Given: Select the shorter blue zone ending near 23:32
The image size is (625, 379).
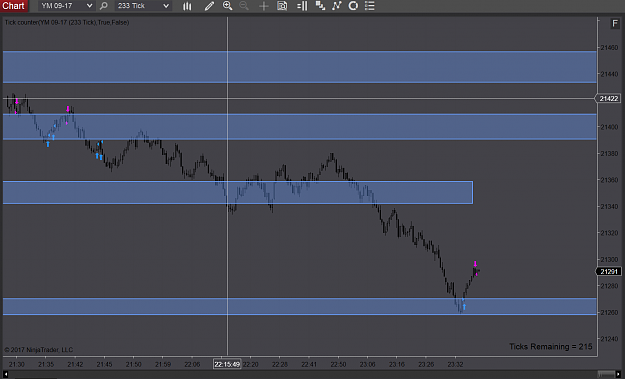Looking at the screenshot, I should tap(238, 192).
